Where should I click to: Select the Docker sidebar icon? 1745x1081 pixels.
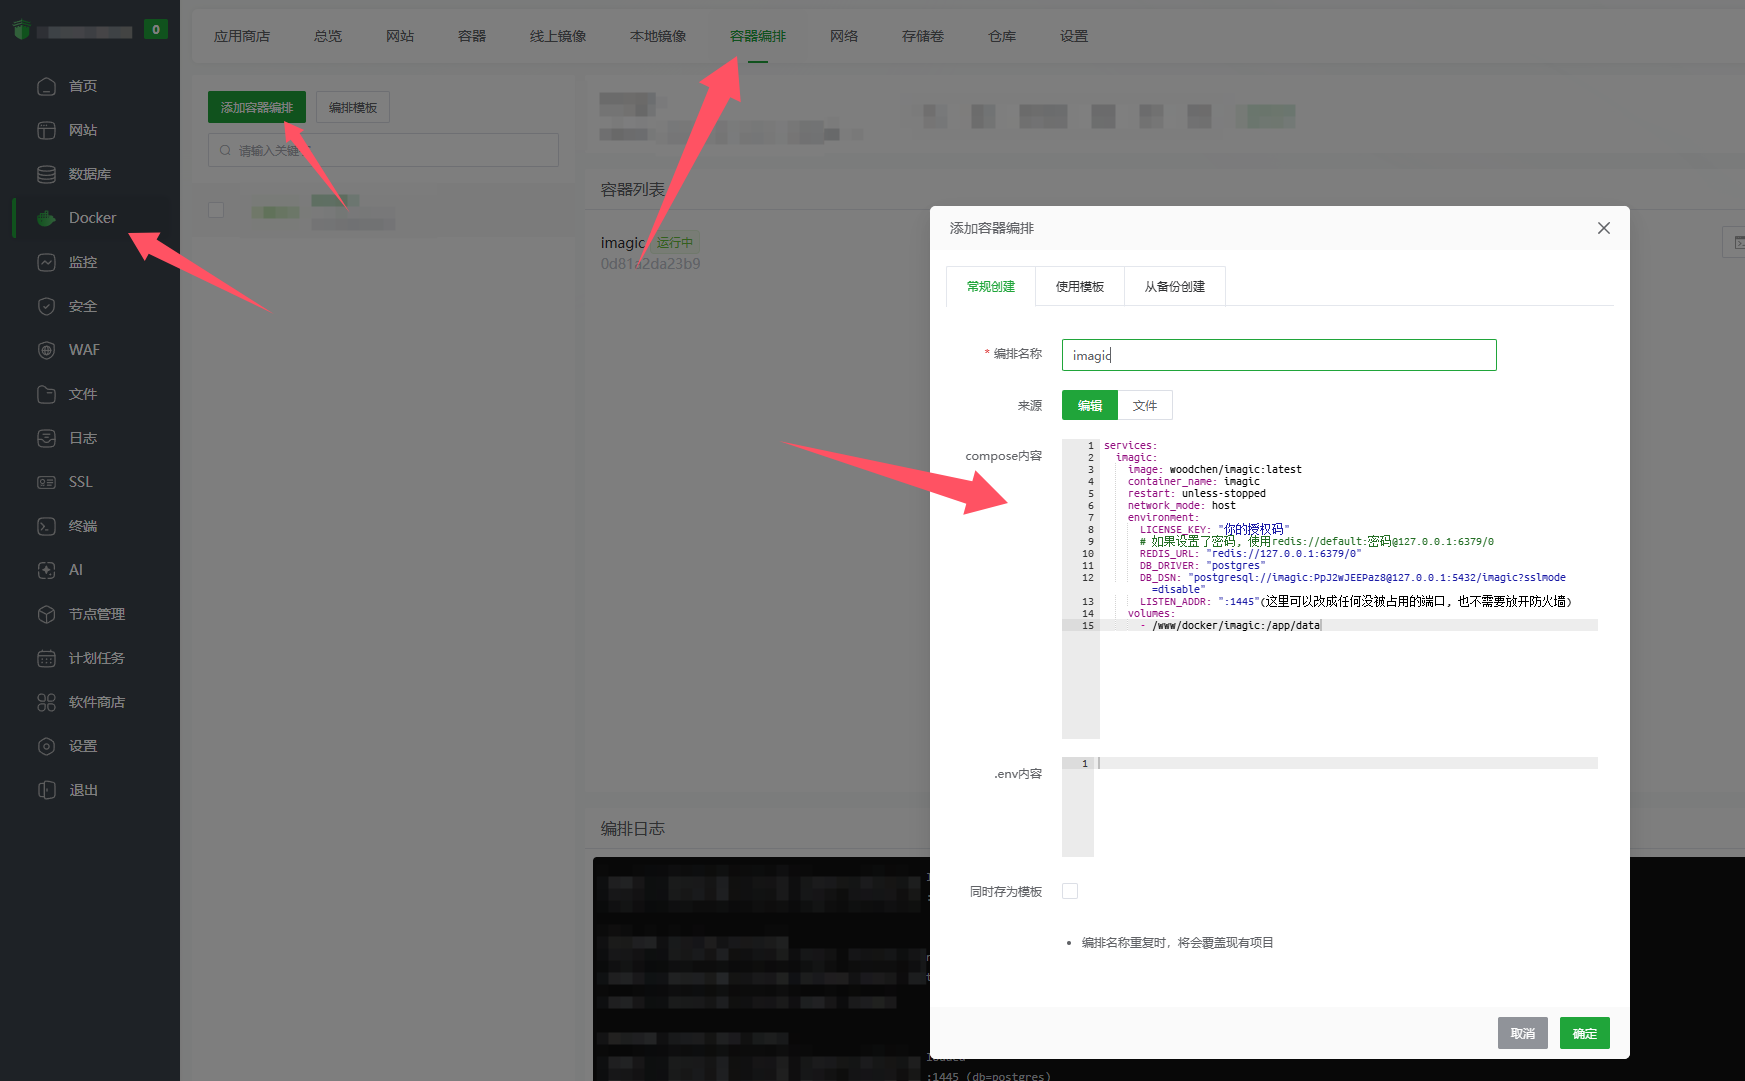tap(46, 218)
